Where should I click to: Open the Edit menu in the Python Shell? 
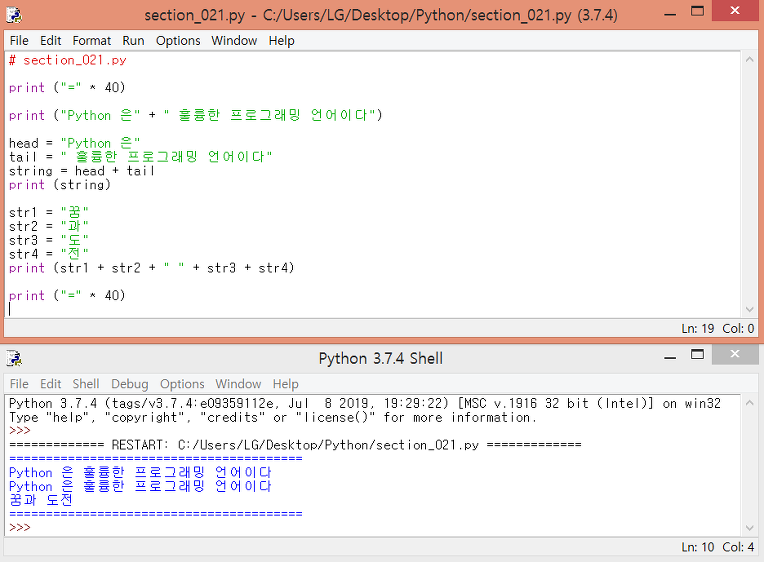pos(50,384)
